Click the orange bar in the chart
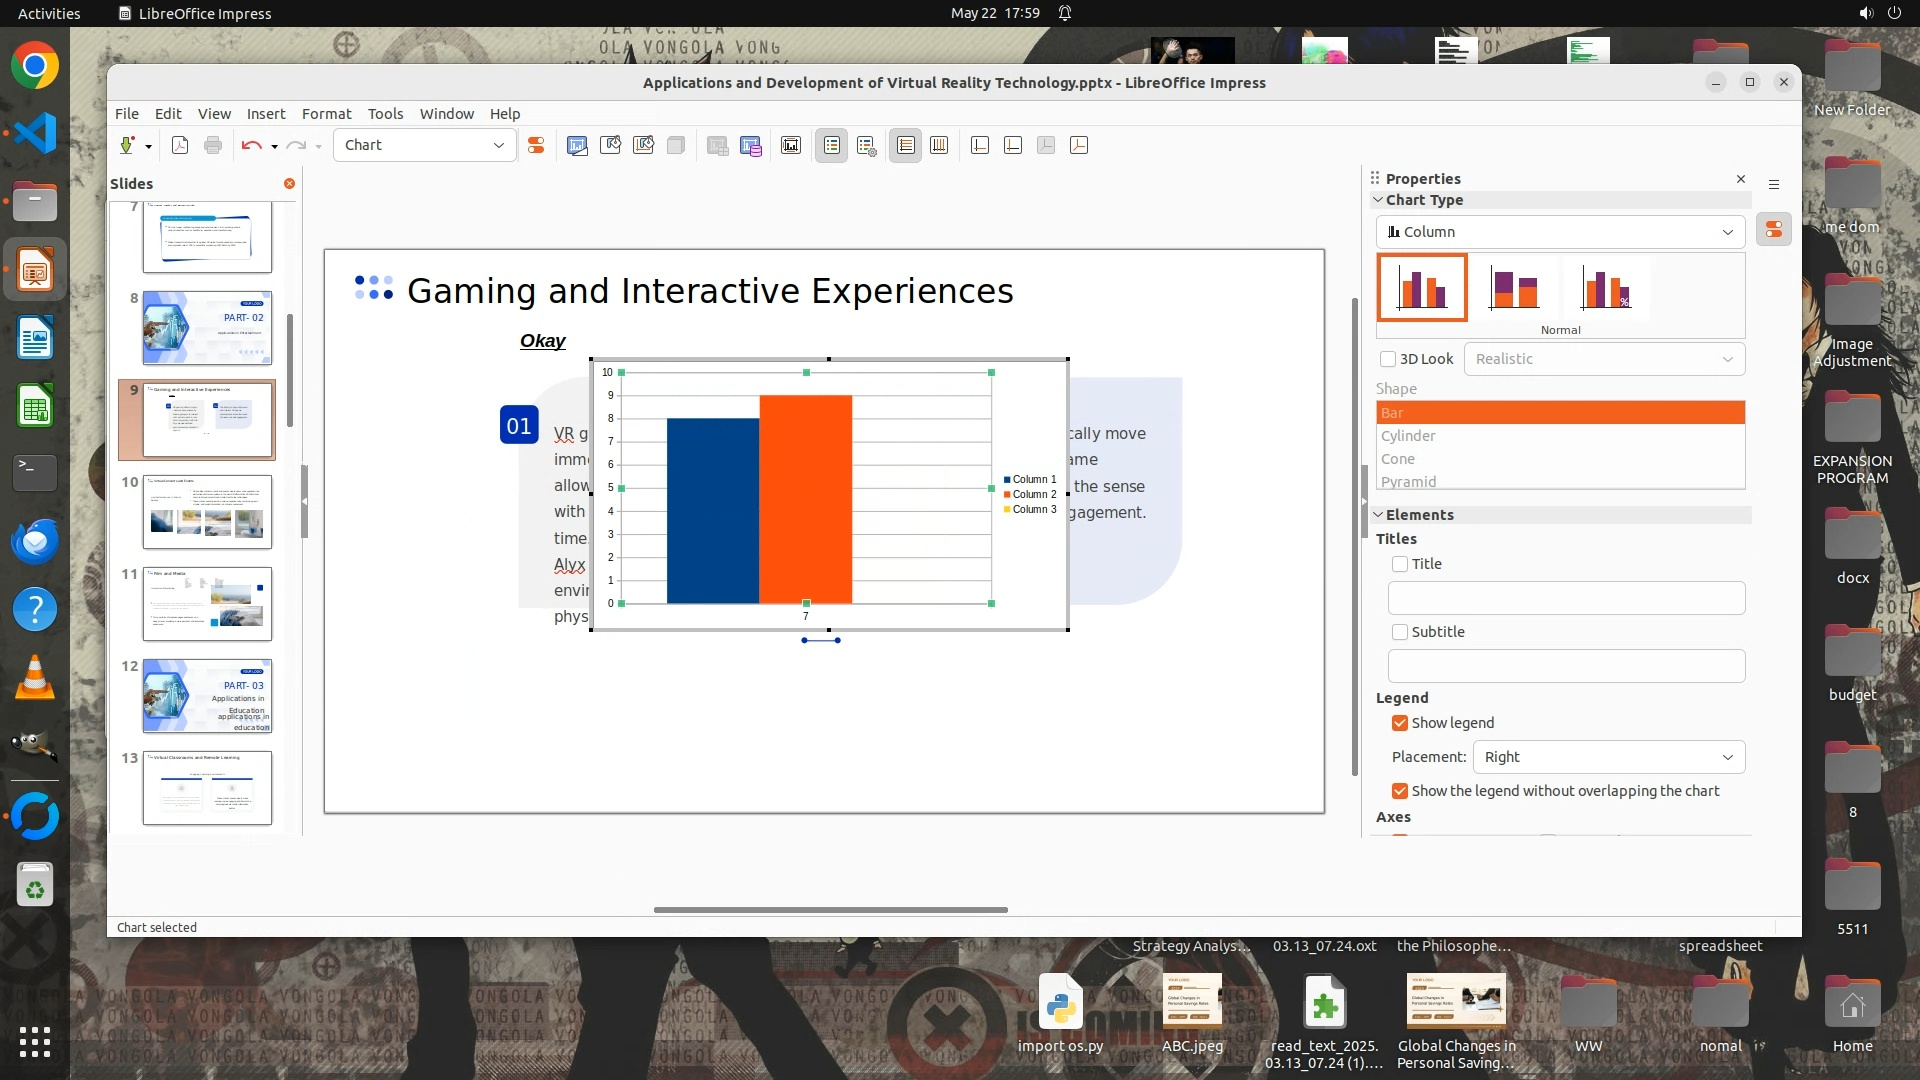The image size is (1920, 1080). click(805, 500)
